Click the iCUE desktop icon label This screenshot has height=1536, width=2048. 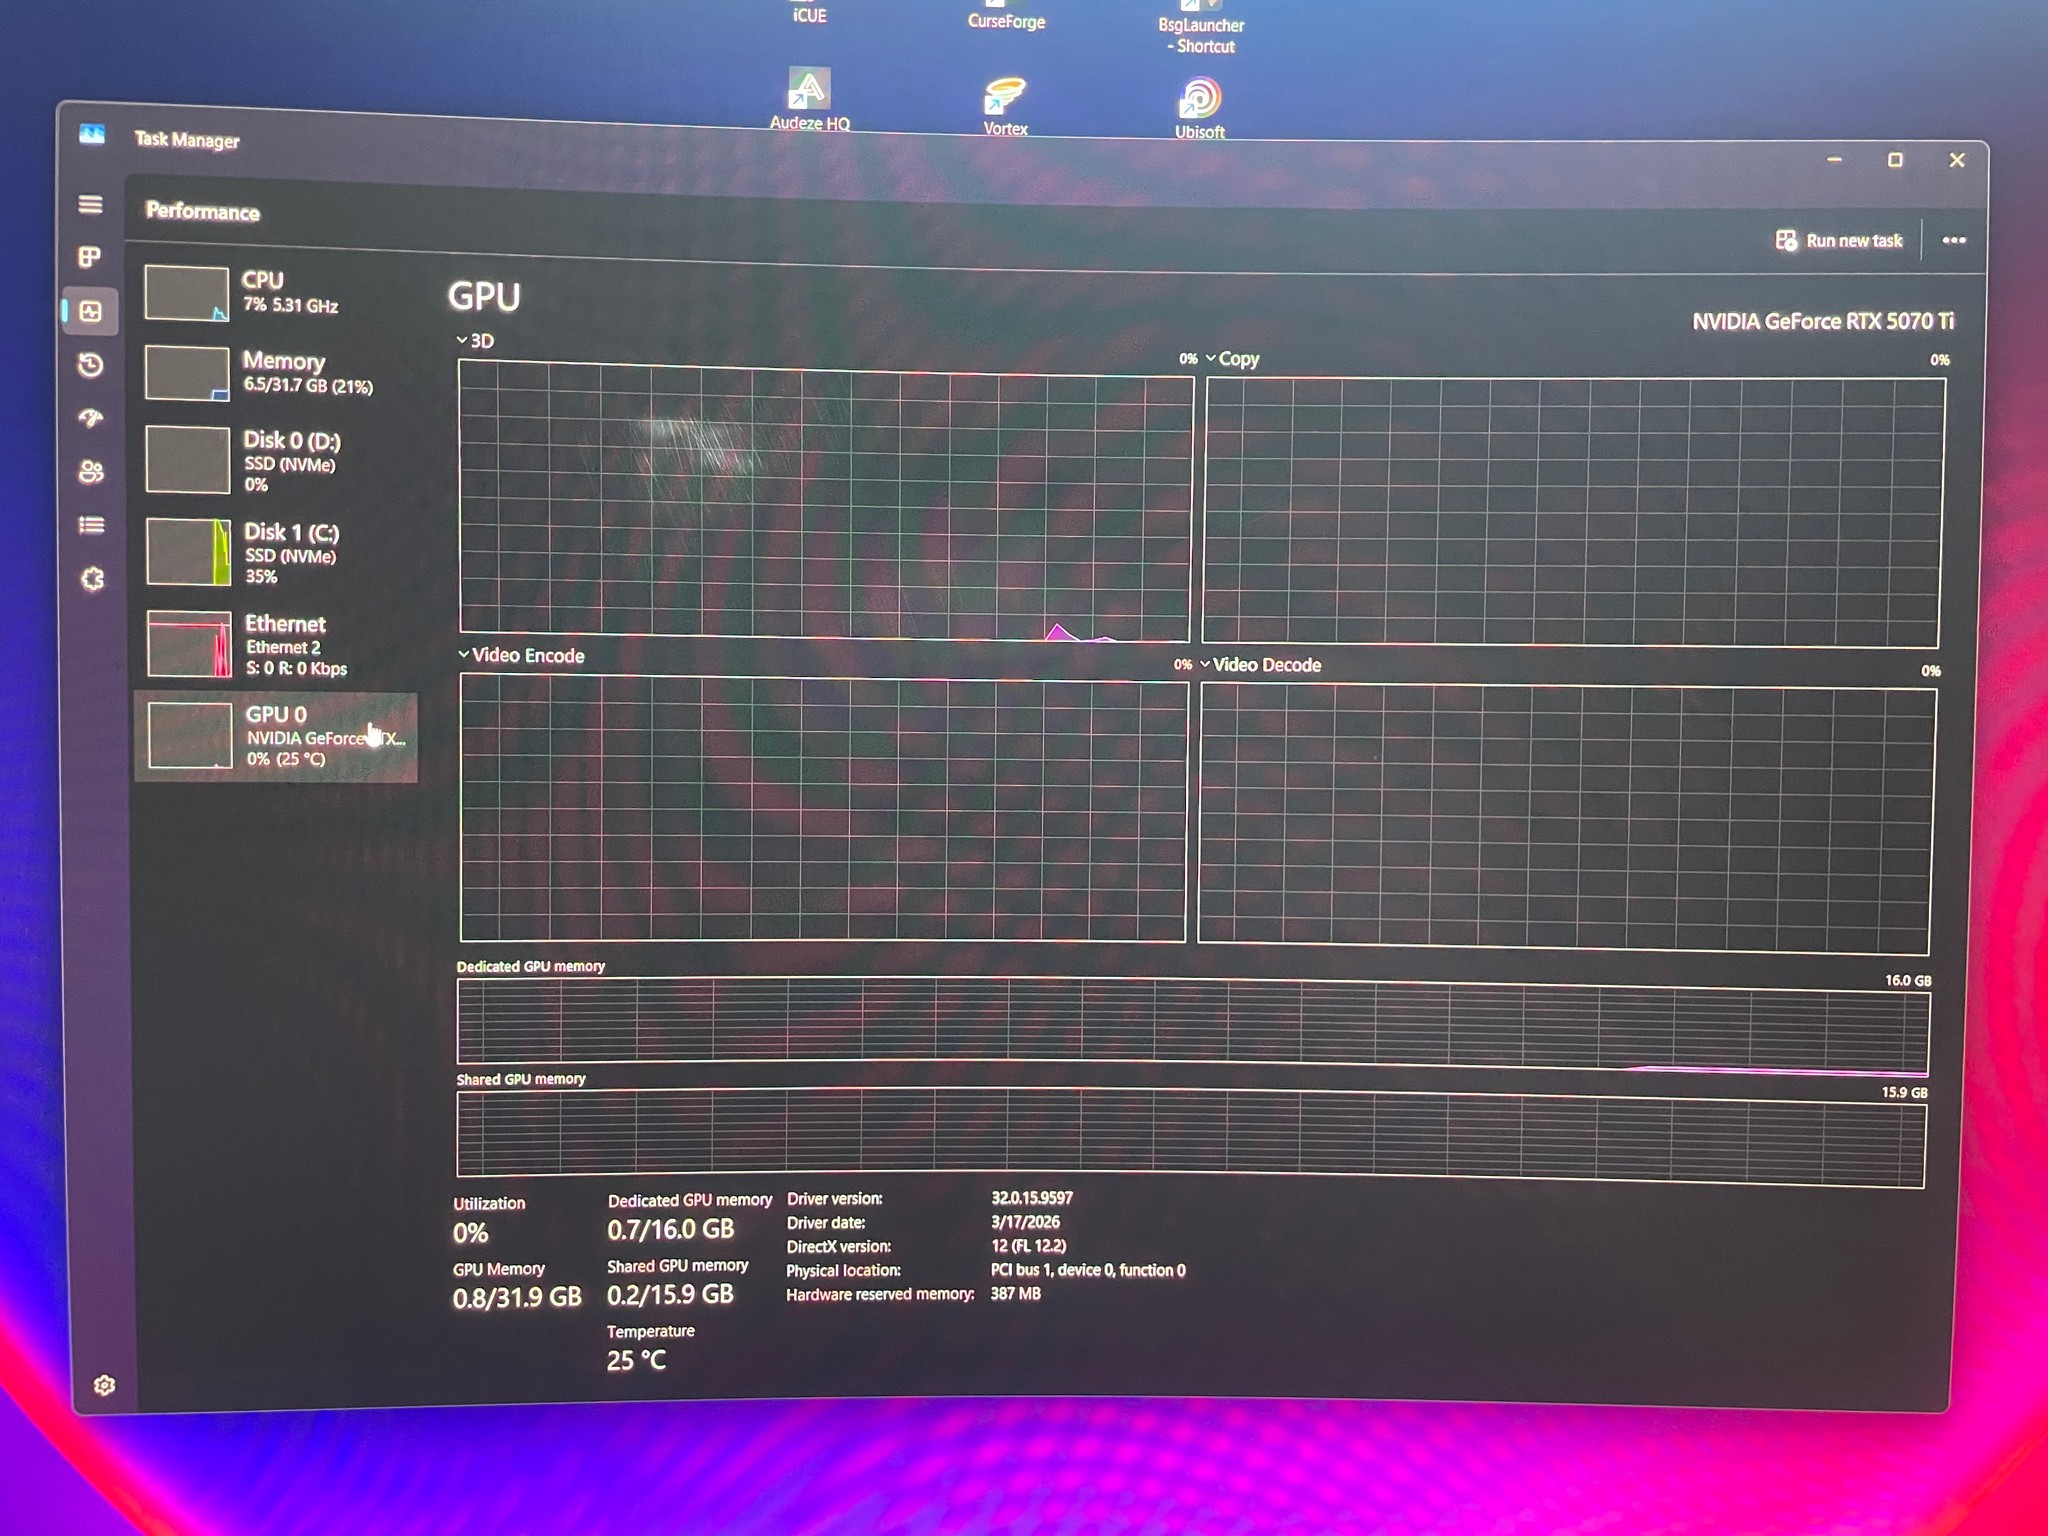pos(809,15)
